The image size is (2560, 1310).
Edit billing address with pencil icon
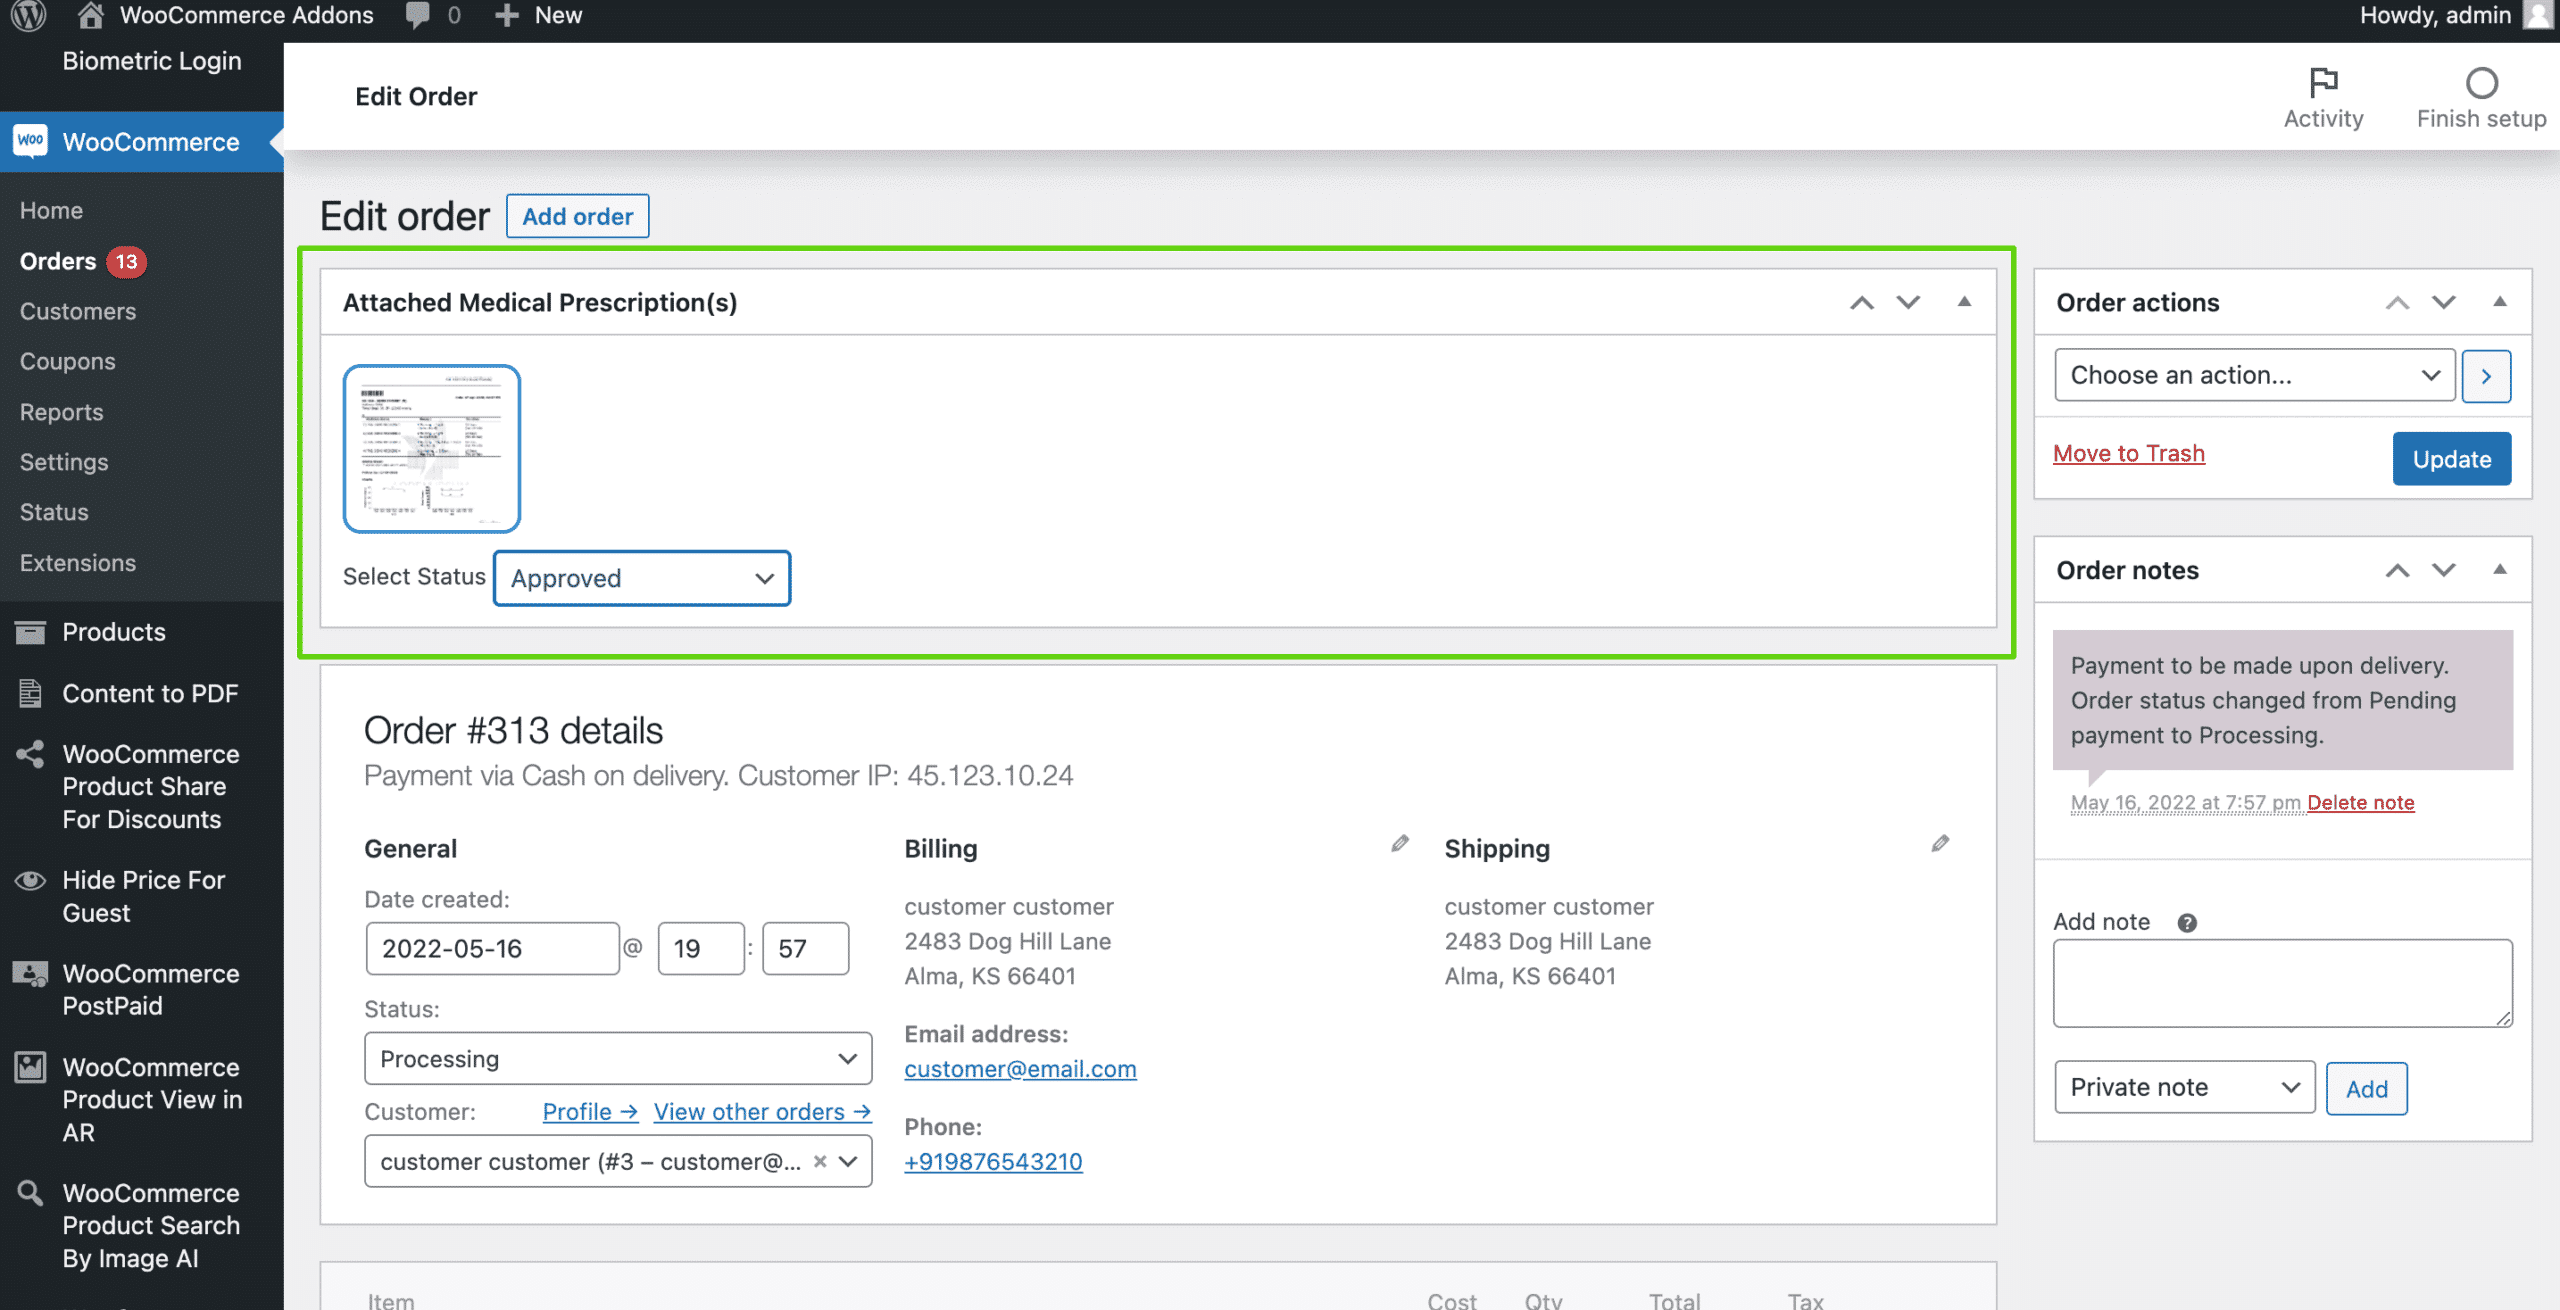1400,844
